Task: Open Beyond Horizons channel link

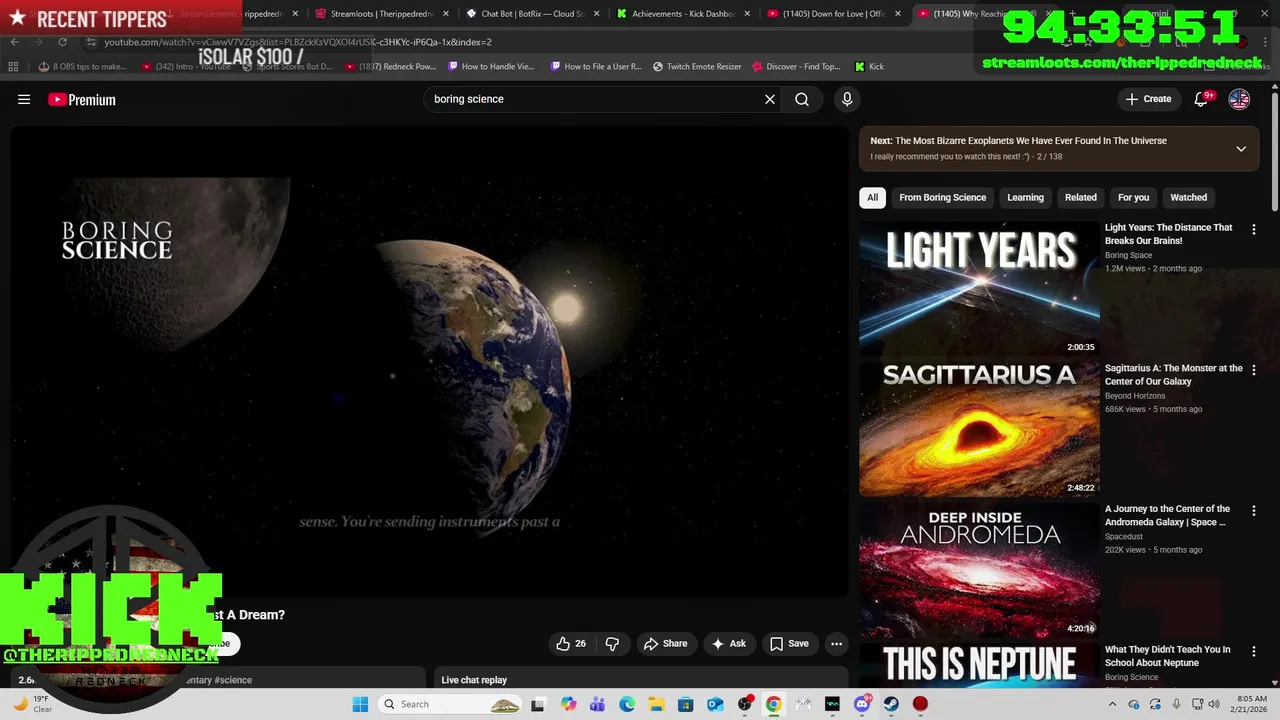Action: [1135, 396]
